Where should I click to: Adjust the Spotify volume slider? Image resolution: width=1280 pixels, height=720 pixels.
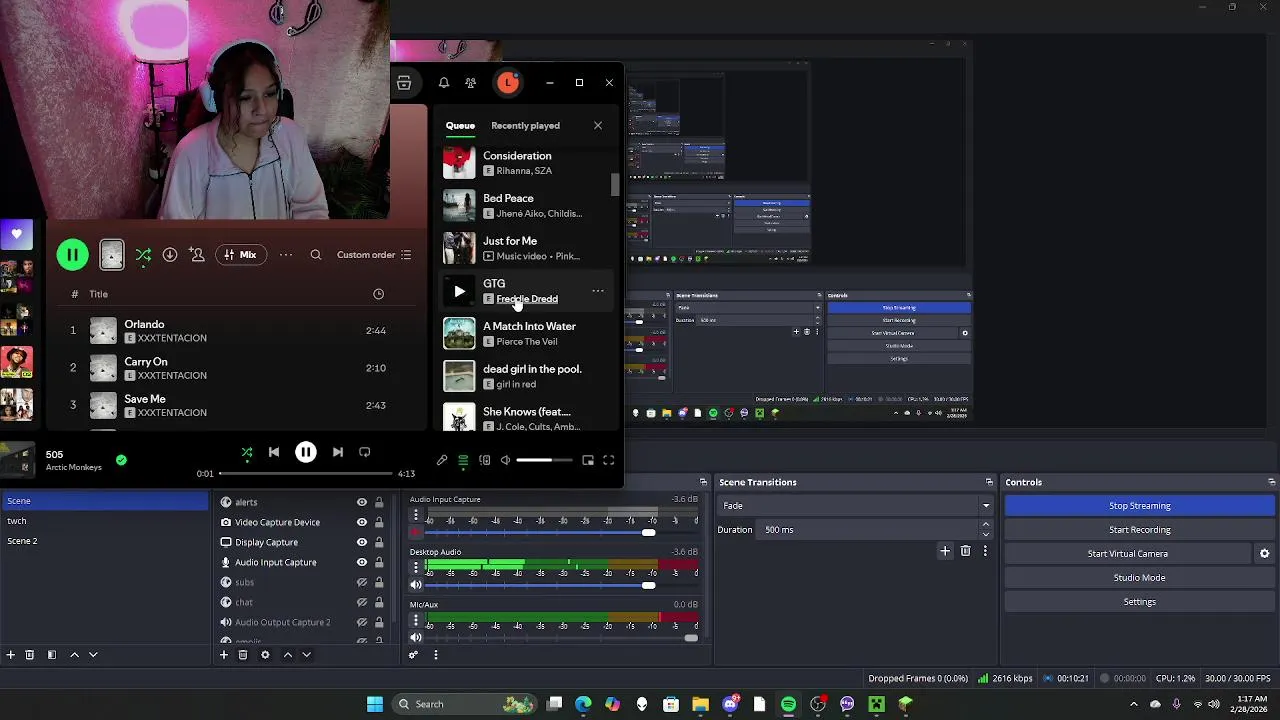pos(544,461)
